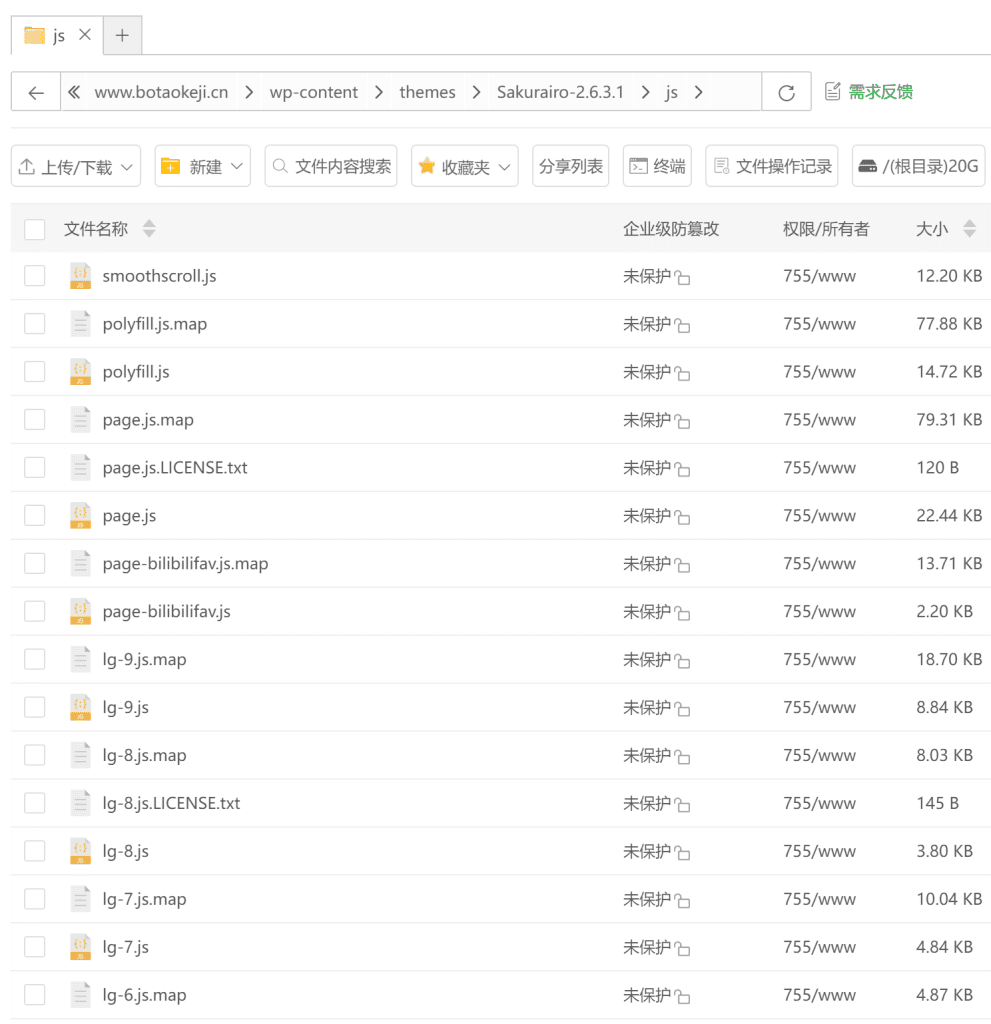991x1024 pixels.
Task: Check the smoothscroll.js checkbox
Action: 35,276
